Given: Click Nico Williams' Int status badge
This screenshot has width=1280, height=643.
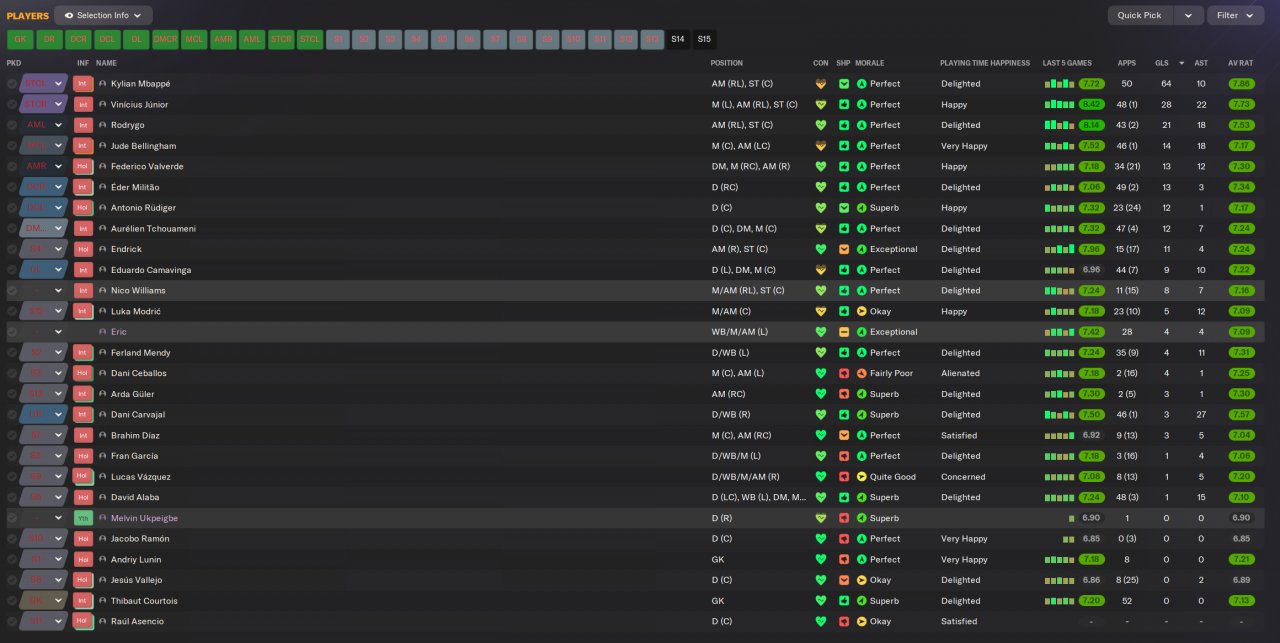Looking at the screenshot, I should (x=83, y=290).
